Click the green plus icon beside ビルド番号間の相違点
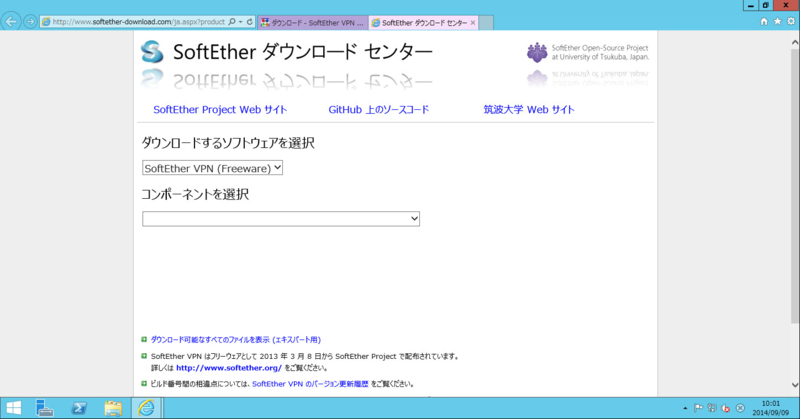The width and height of the screenshot is (800, 419). pos(144,384)
